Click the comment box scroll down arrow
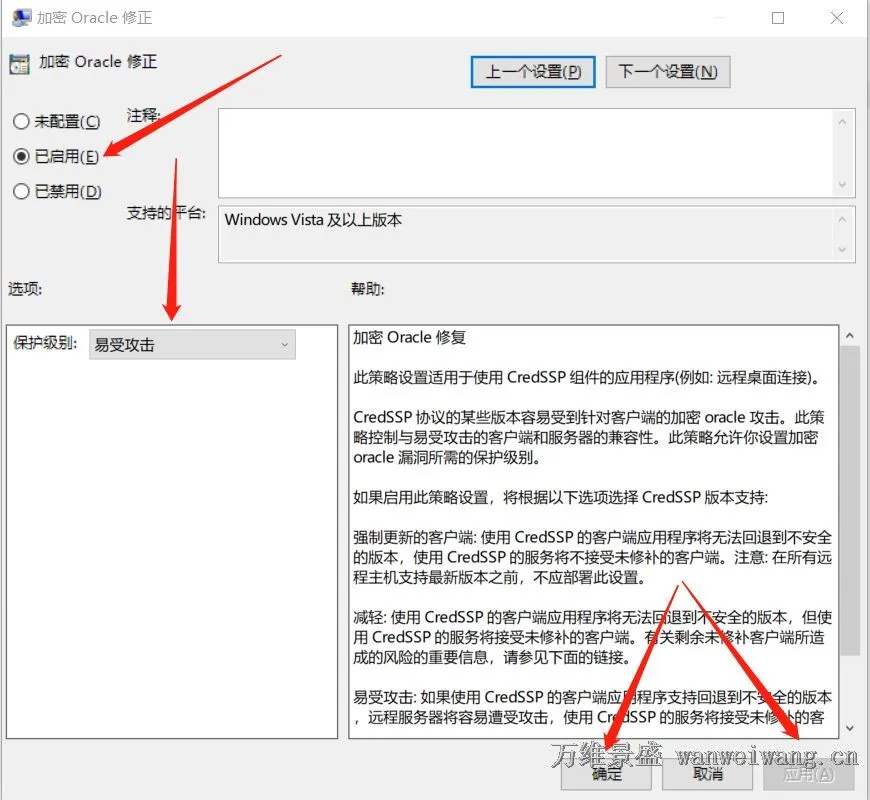Image resolution: width=870 pixels, height=800 pixels. point(842,185)
